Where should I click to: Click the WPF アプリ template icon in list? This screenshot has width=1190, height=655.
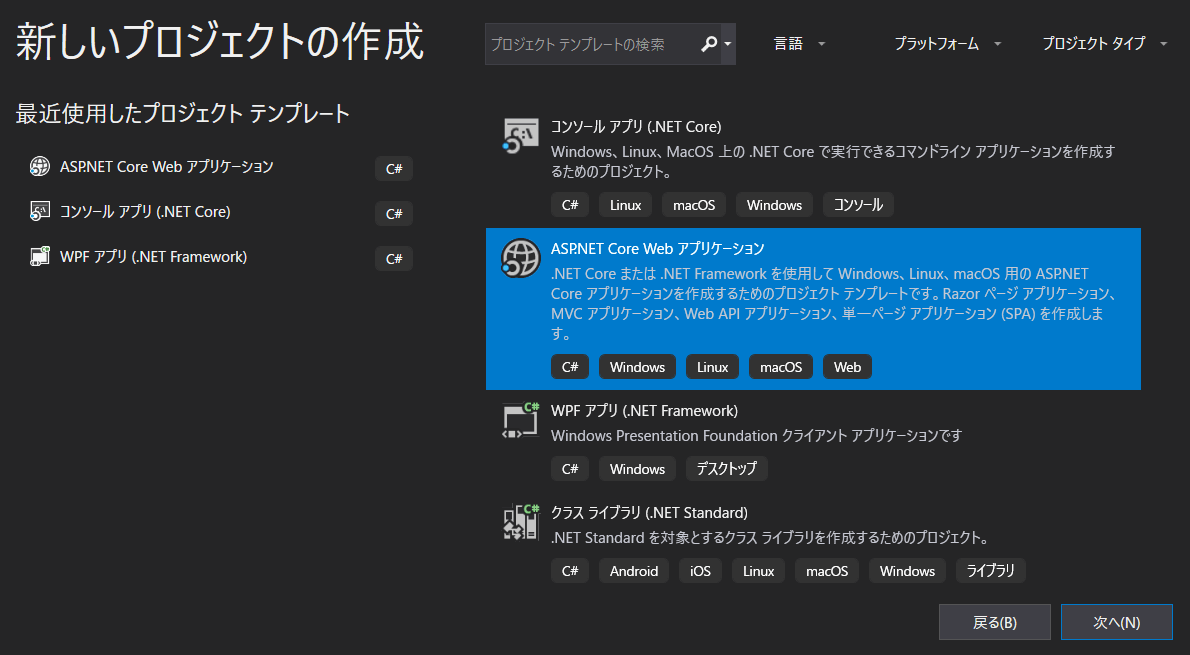[521, 420]
